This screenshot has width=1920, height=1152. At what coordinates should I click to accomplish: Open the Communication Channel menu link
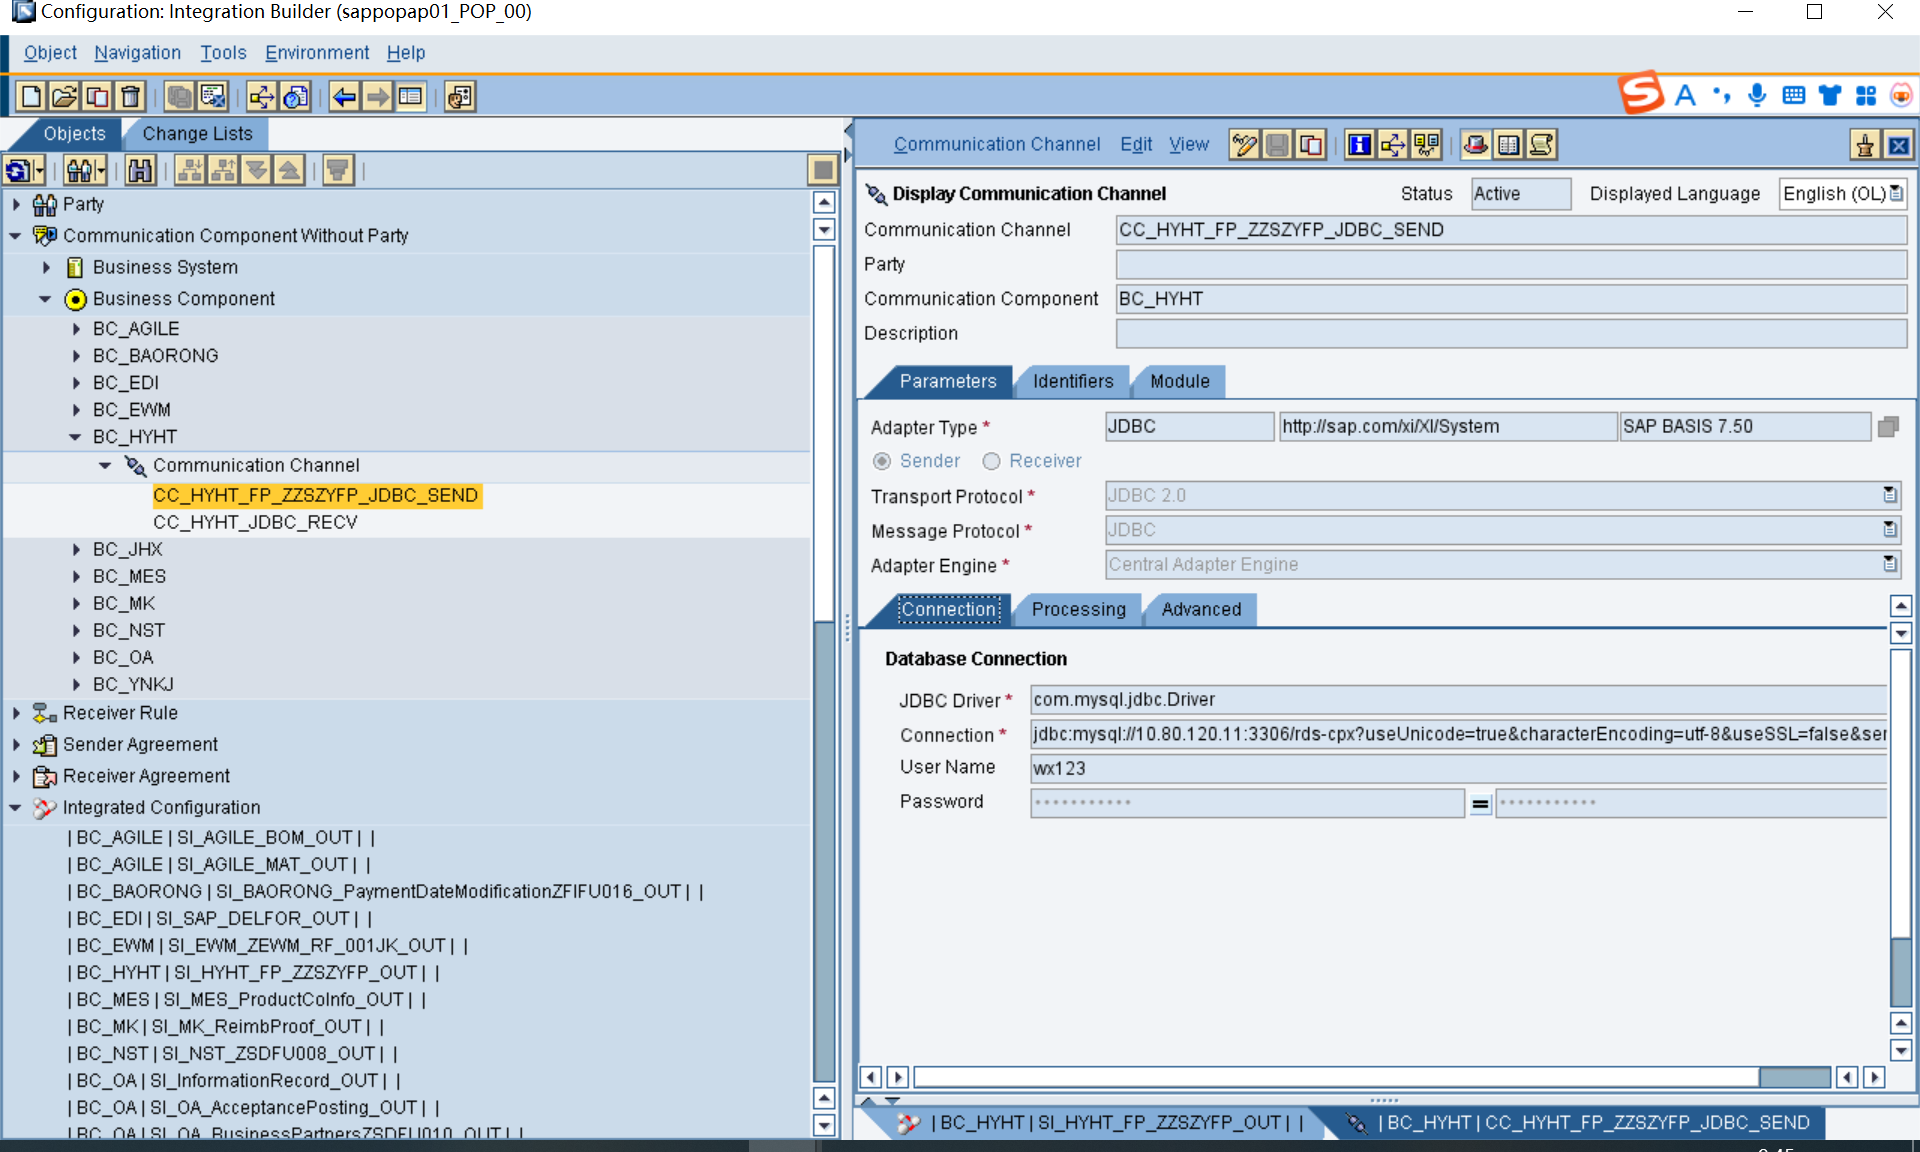(x=996, y=144)
